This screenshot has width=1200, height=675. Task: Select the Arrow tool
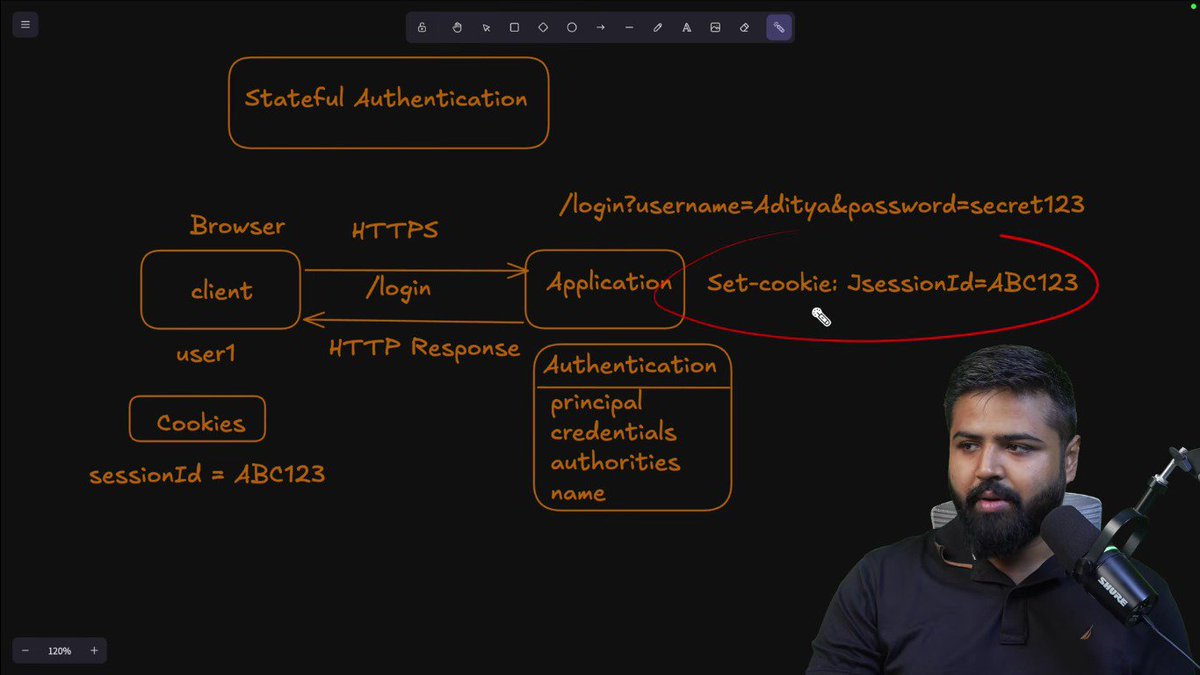point(600,27)
